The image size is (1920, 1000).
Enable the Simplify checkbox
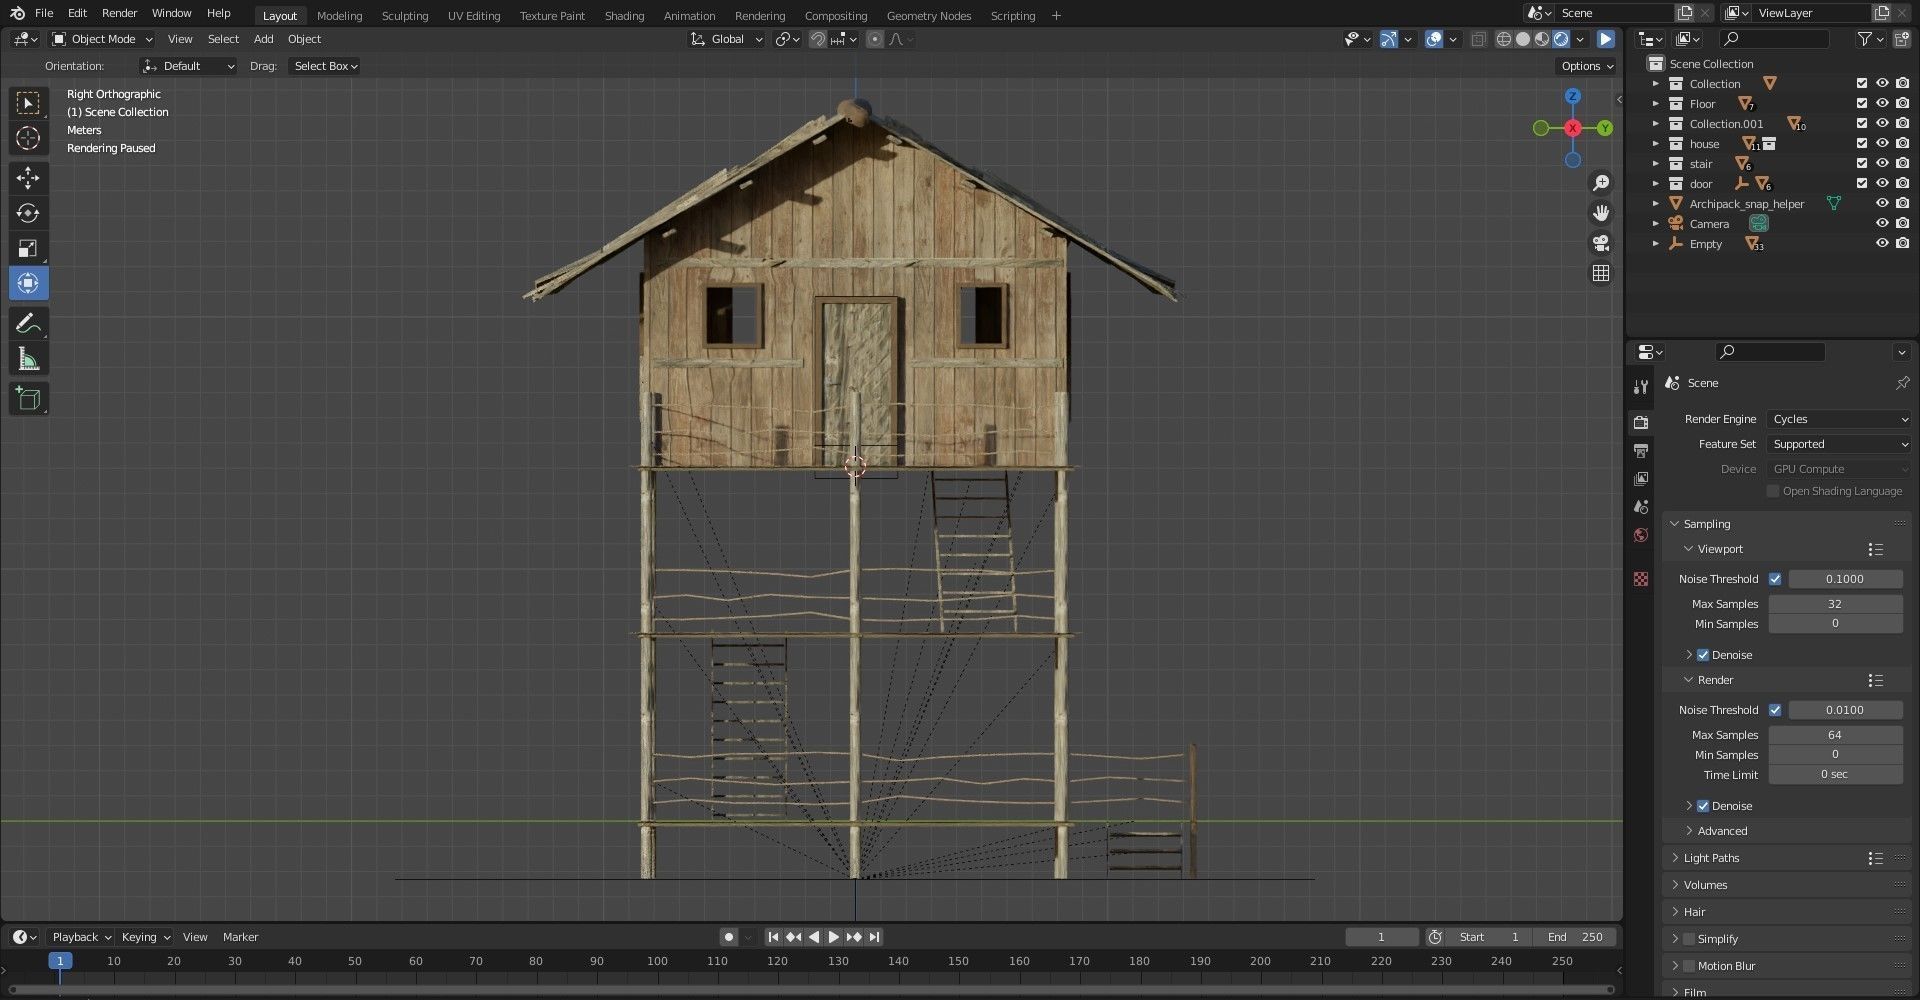[x=1689, y=939]
